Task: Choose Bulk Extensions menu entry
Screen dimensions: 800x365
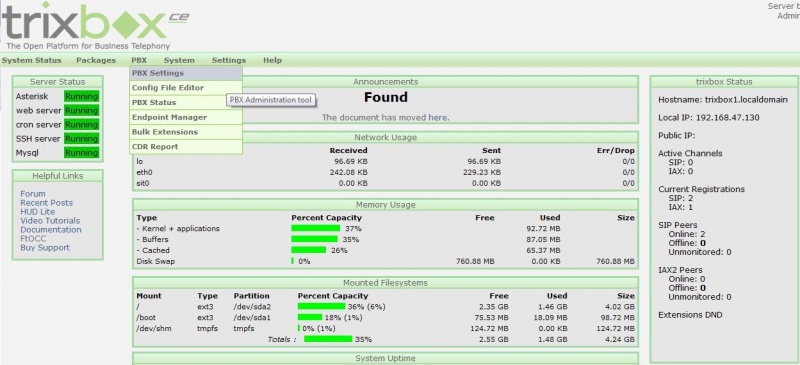Action: pyautogui.click(x=186, y=132)
